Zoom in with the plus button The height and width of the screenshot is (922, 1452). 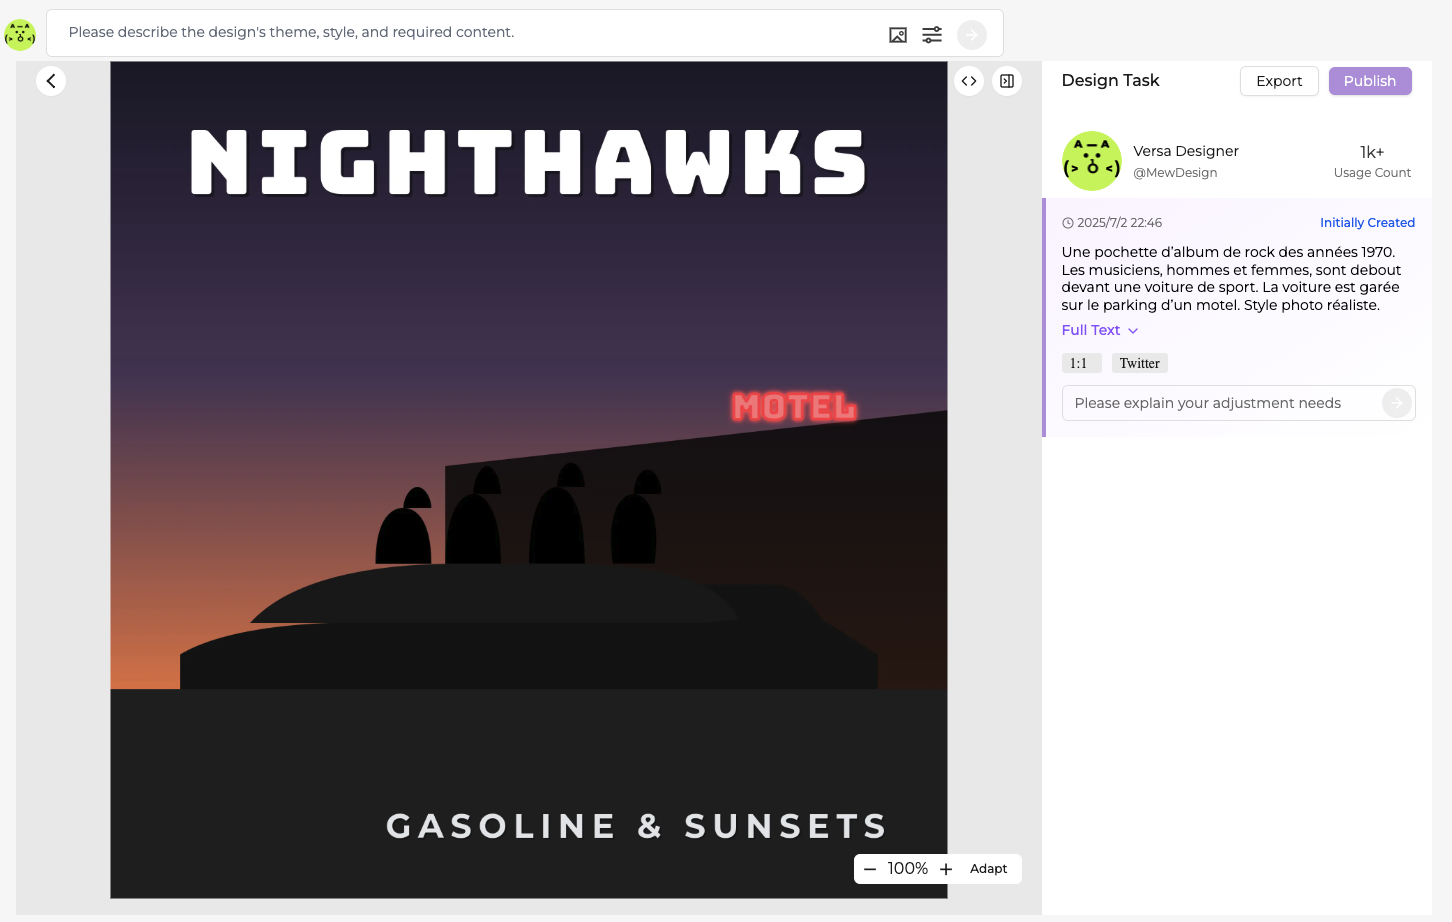(x=946, y=869)
